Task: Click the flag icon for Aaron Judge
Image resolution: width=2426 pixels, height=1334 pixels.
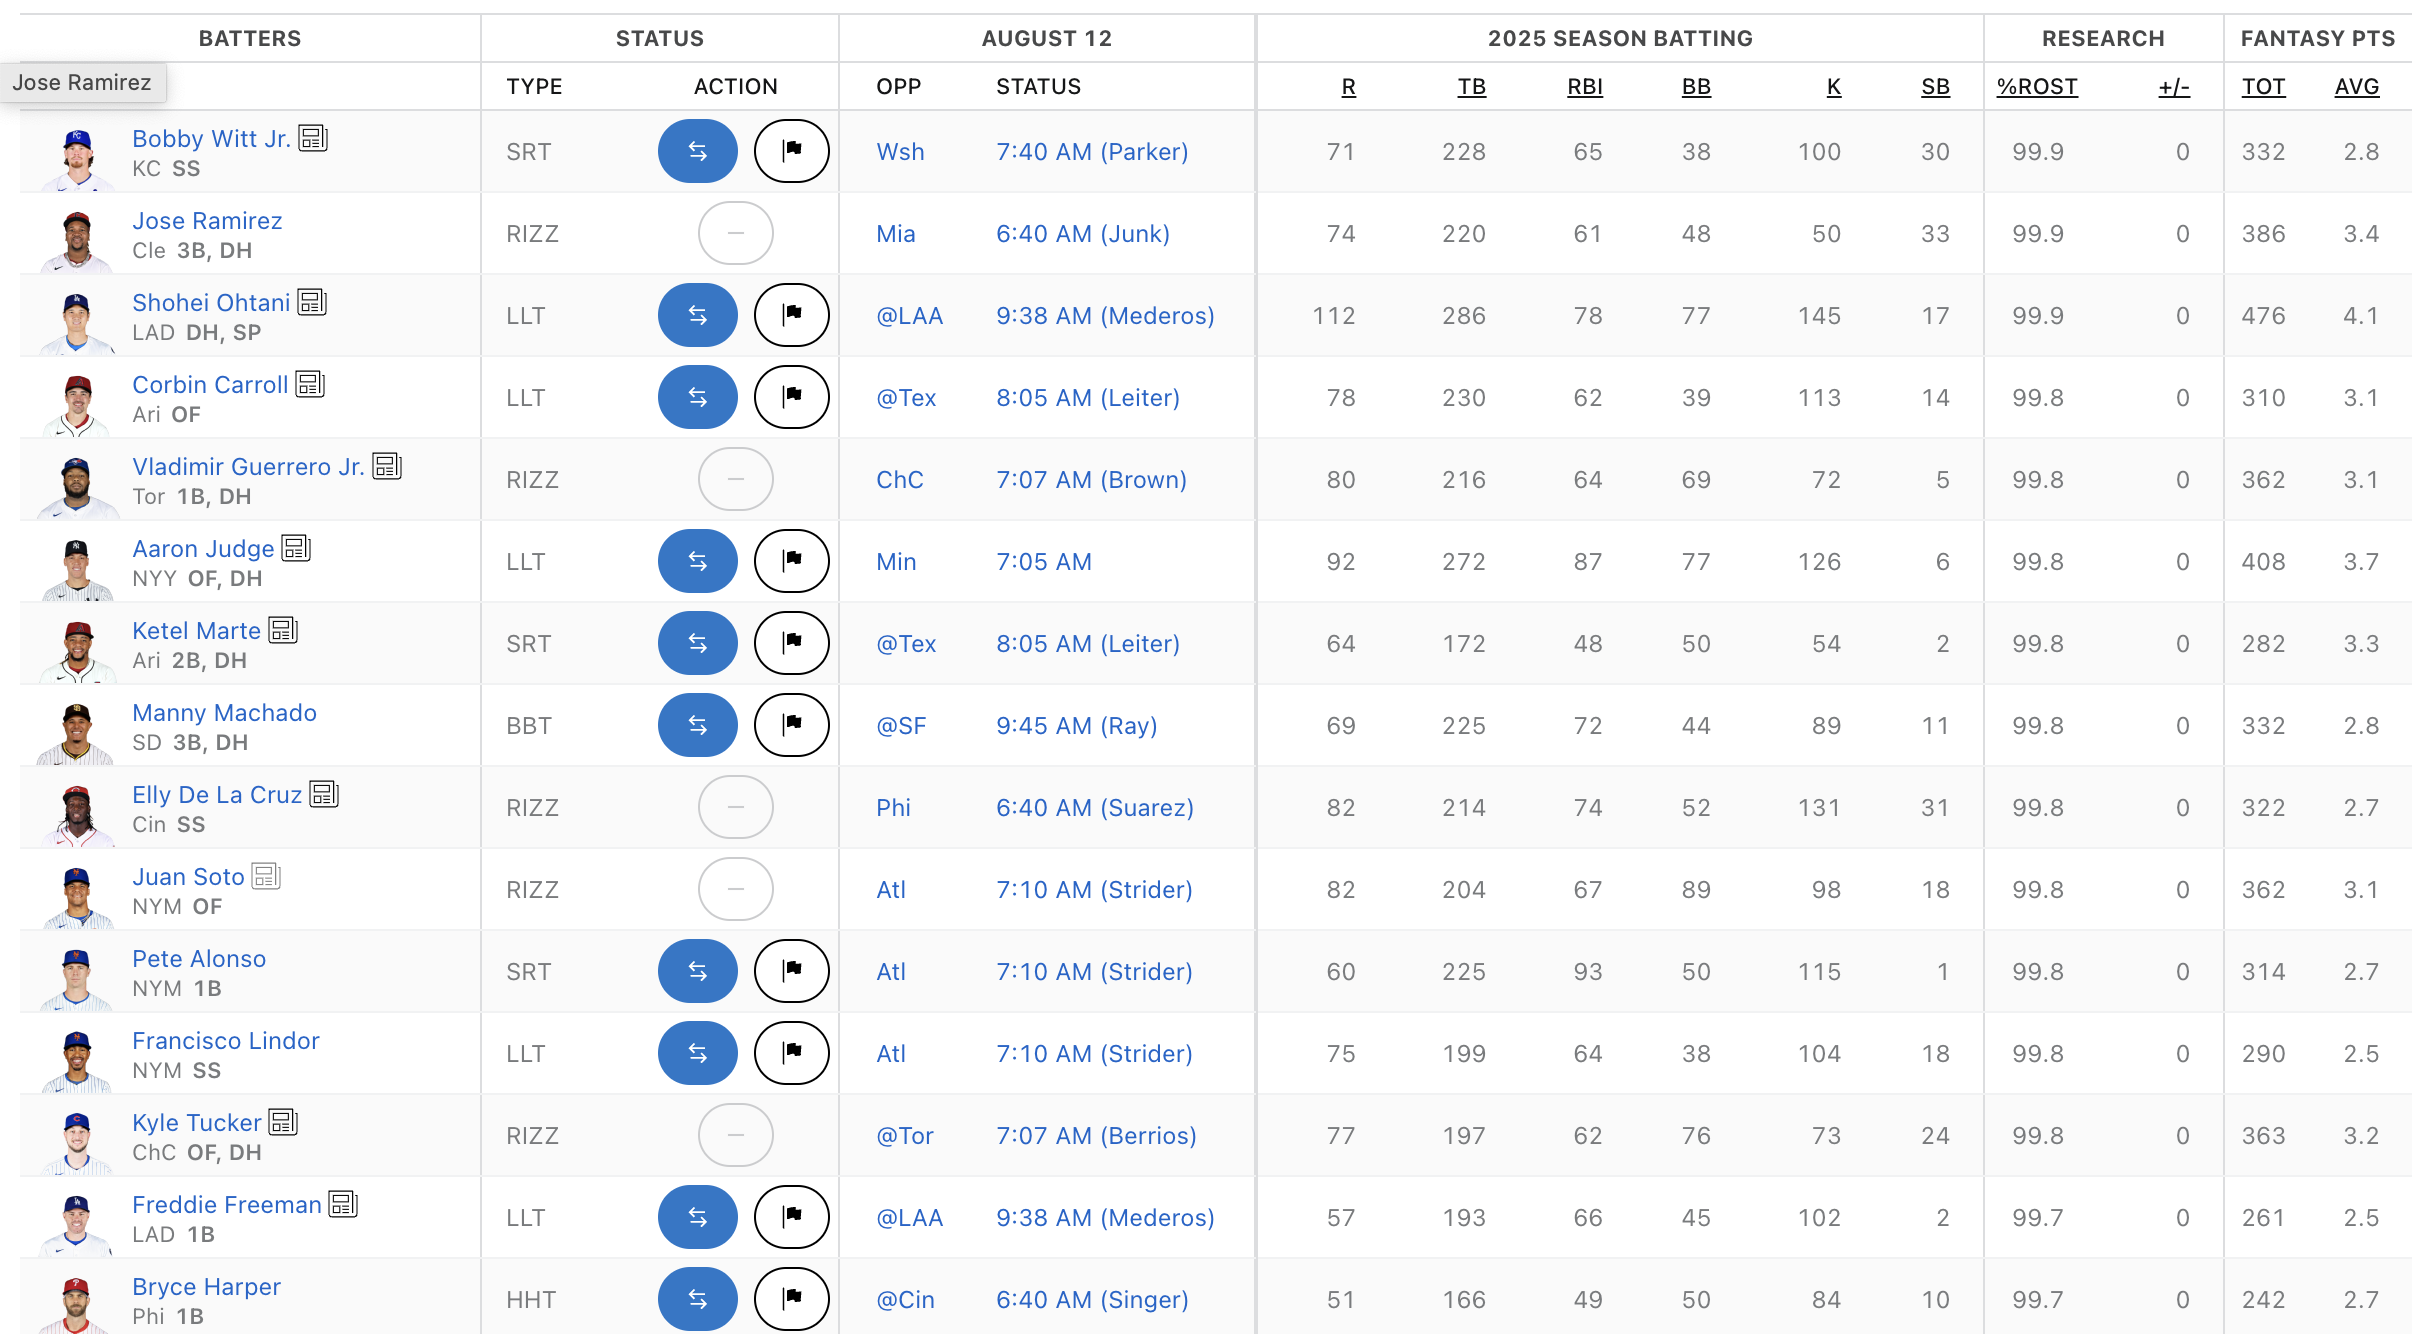Action: pyautogui.click(x=791, y=561)
